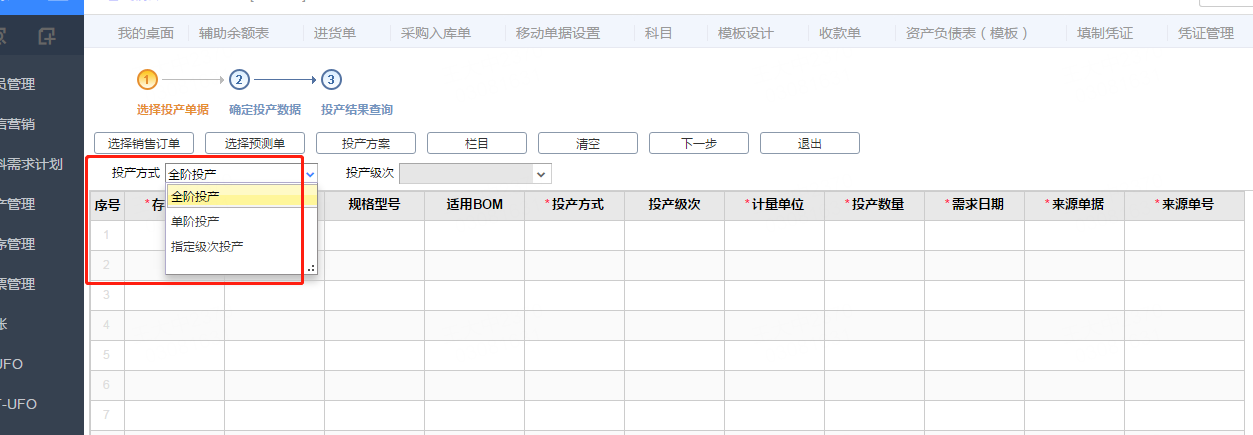The image size is (1253, 435).
Task: Select row number 5 in the table
Action: click(x=107, y=355)
